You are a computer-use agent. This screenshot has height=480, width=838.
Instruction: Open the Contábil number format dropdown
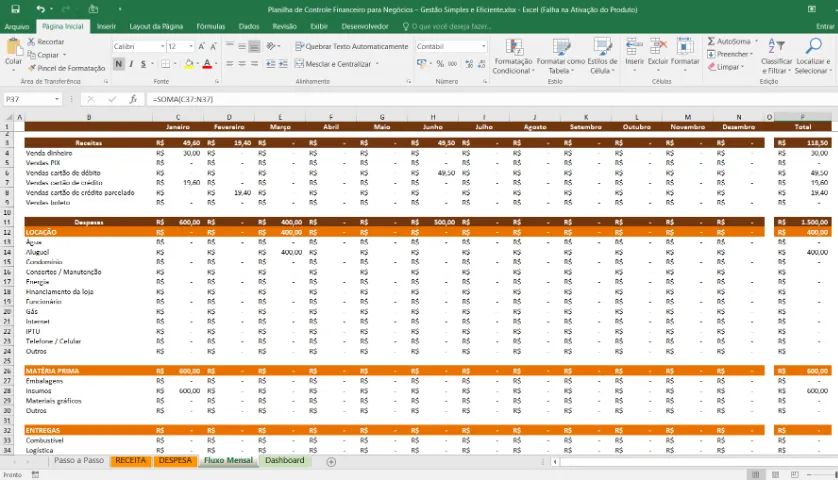coord(484,47)
